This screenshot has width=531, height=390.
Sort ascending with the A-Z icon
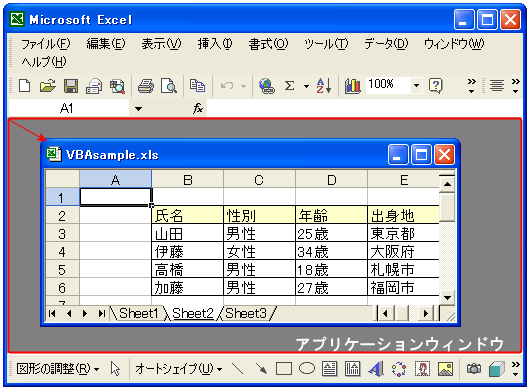coord(323,86)
